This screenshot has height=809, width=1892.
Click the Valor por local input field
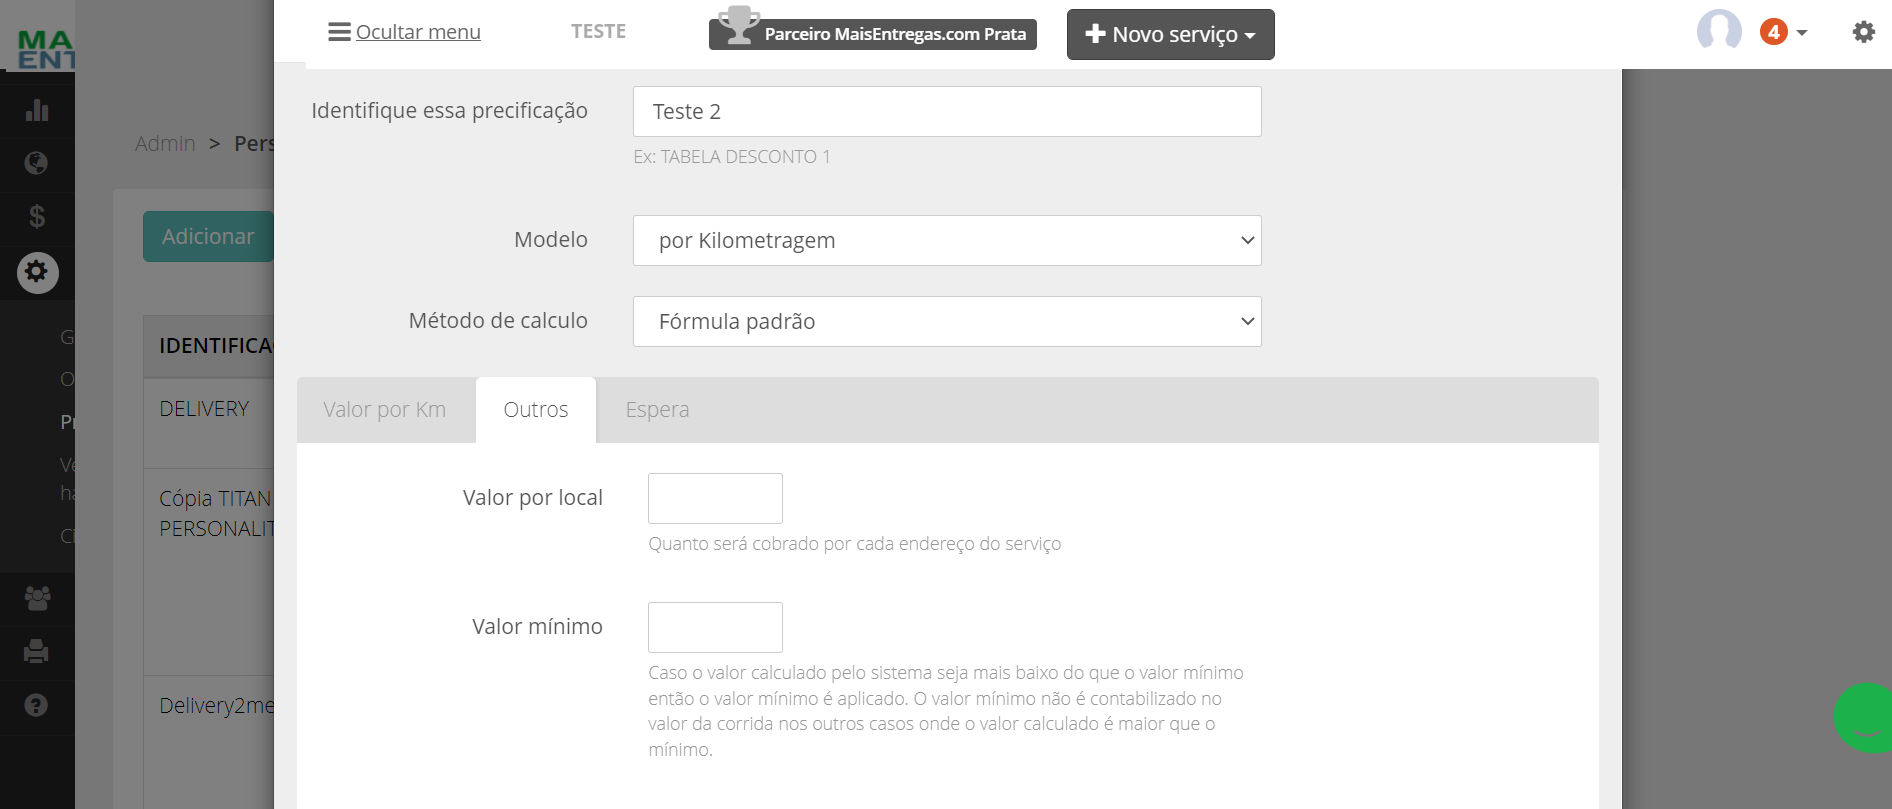pyautogui.click(x=715, y=498)
